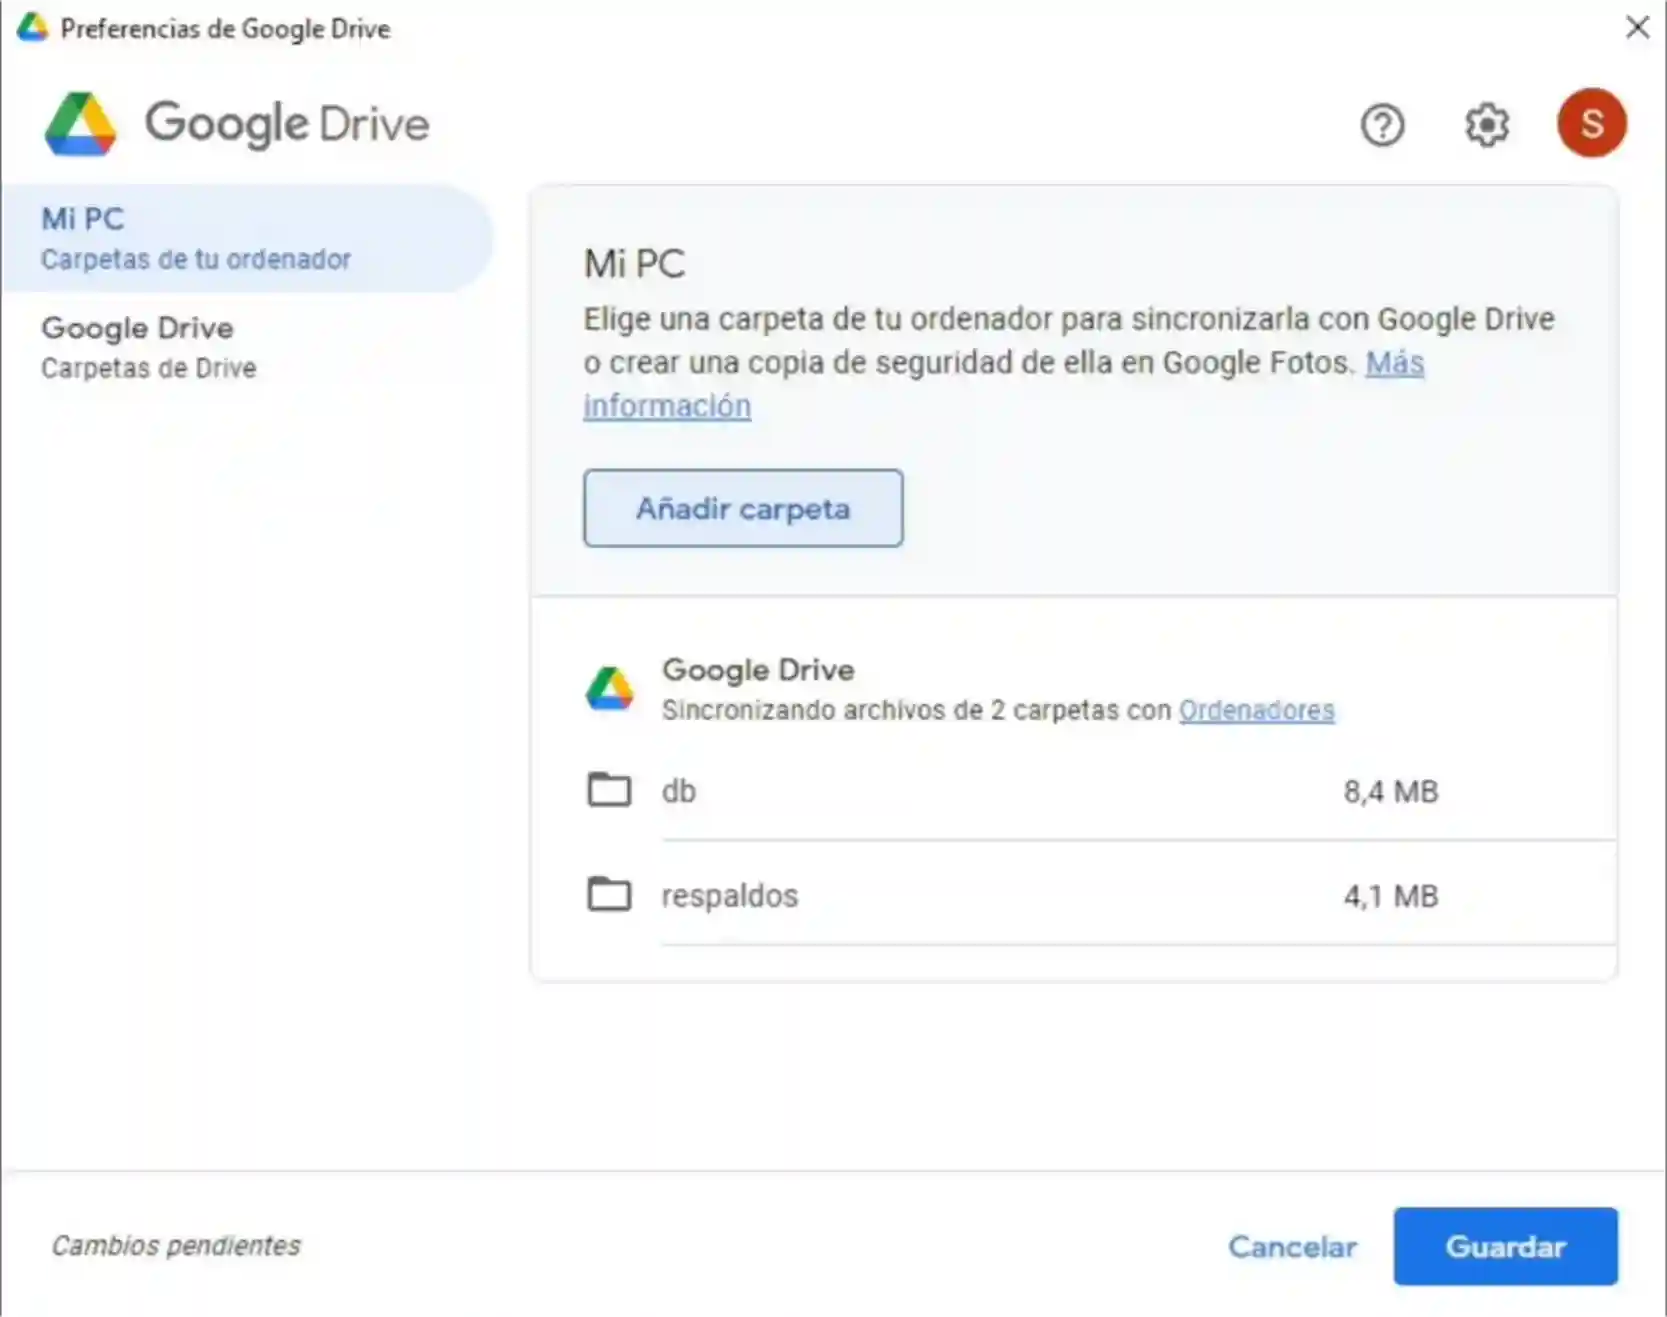
Task: Open the help question mark icon
Action: (1382, 125)
